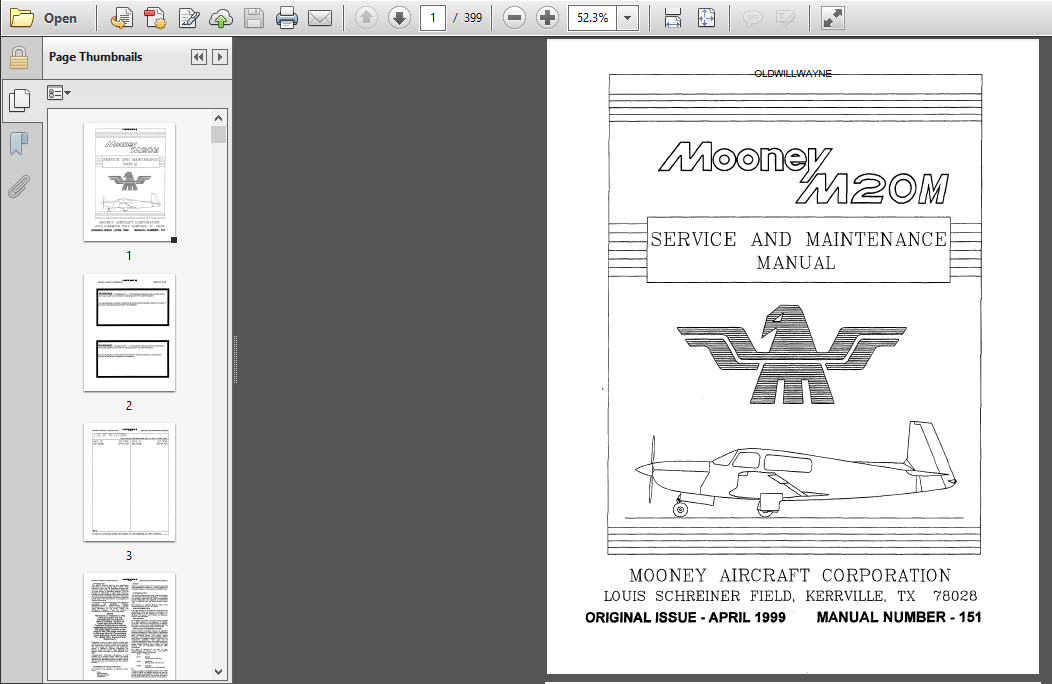1052x684 pixels.
Task: Select page 3 thumbnail
Action: 129,482
